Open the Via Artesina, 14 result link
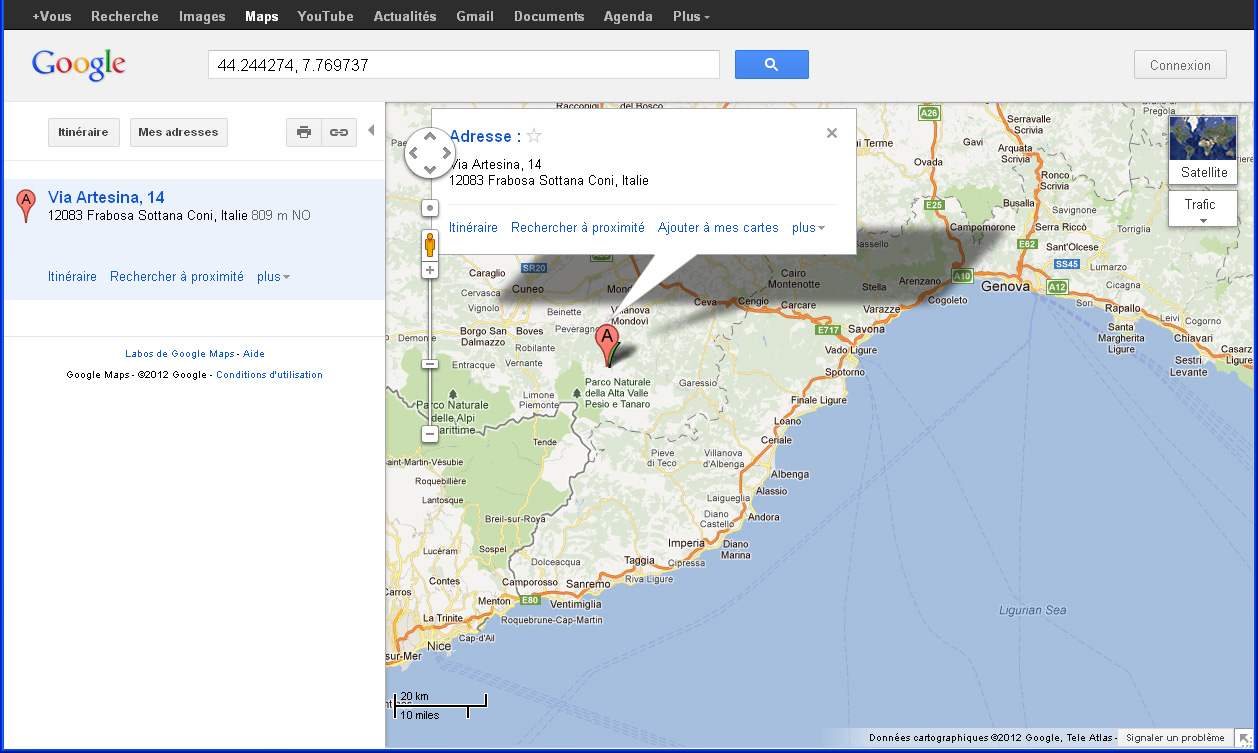The height and width of the screenshot is (753, 1258). click(106, 197)
